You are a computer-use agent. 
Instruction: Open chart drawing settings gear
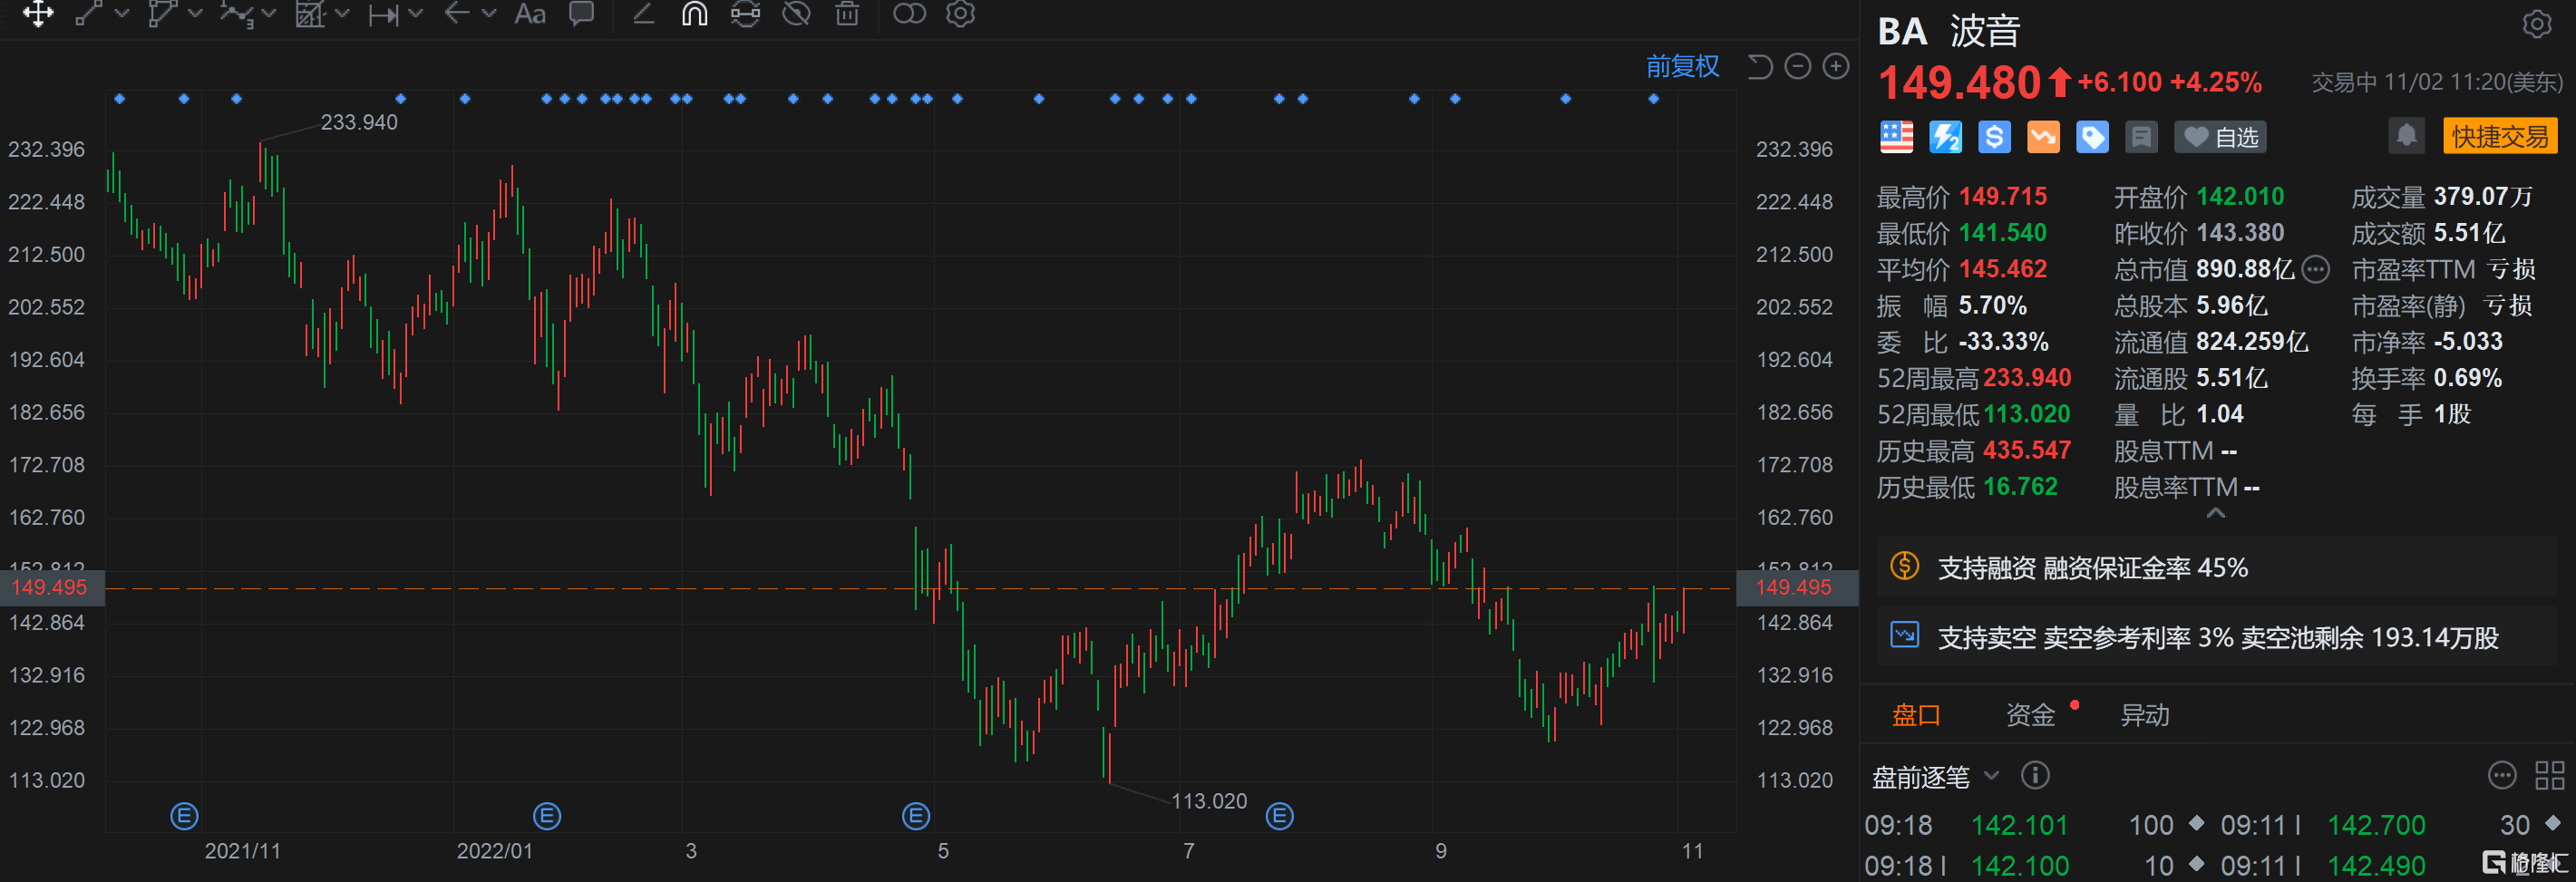960,13
